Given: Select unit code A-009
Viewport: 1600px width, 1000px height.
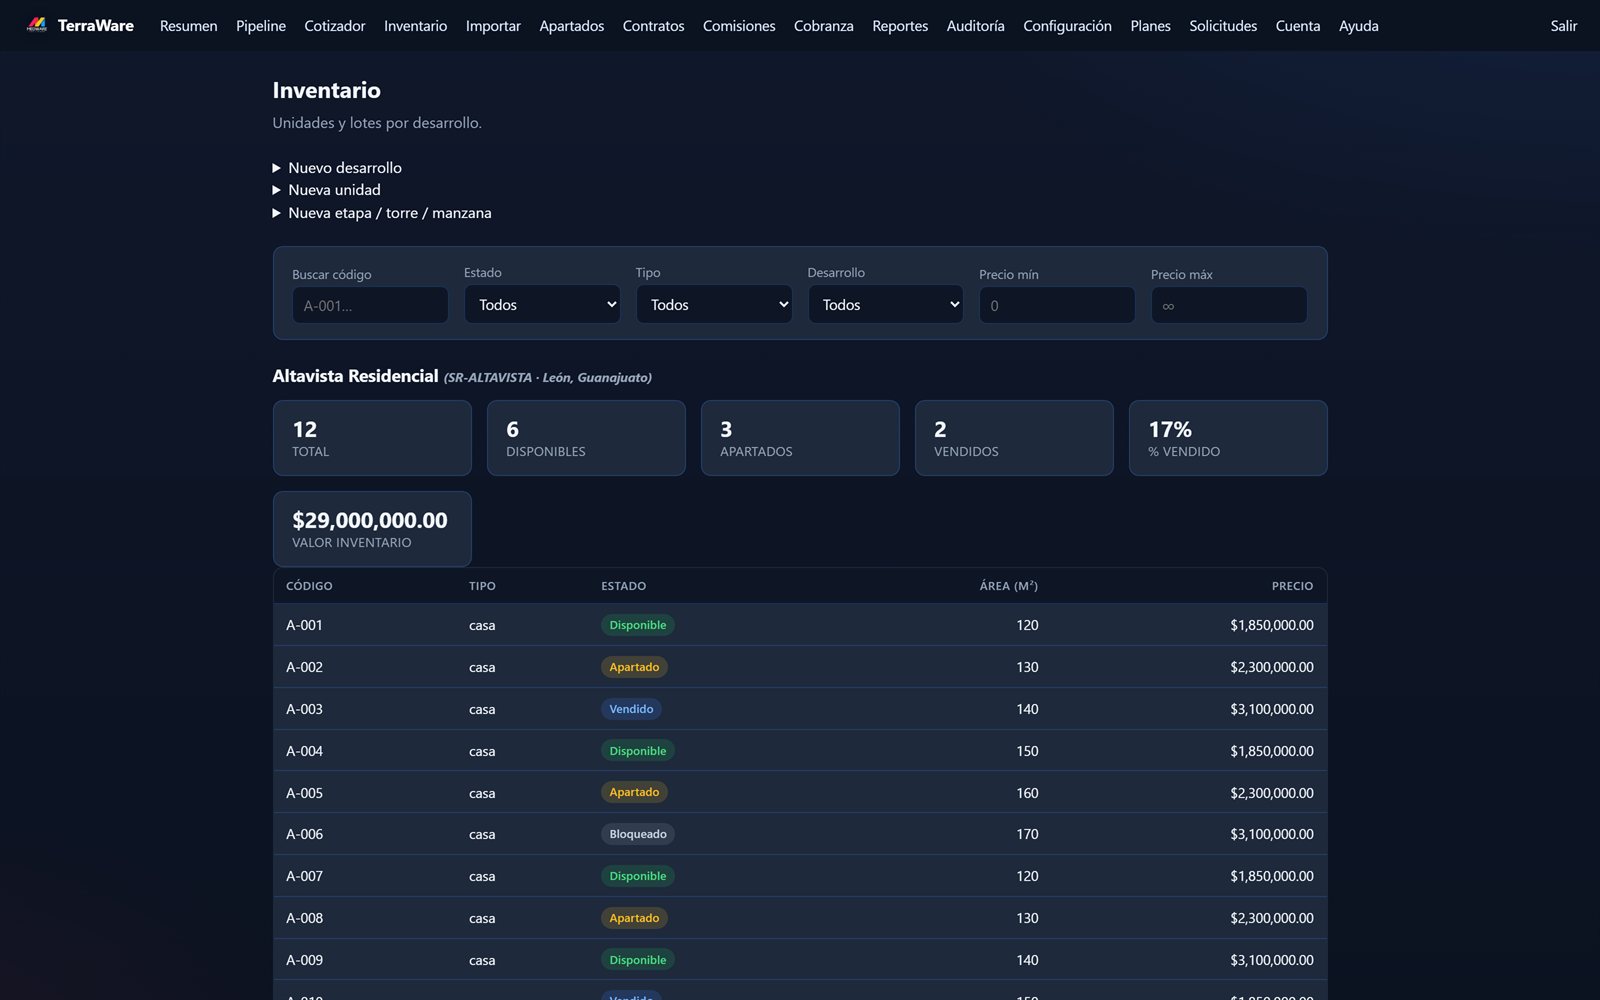Looking at the screenshot, I should pyautogui.click(x=304, y=960).
